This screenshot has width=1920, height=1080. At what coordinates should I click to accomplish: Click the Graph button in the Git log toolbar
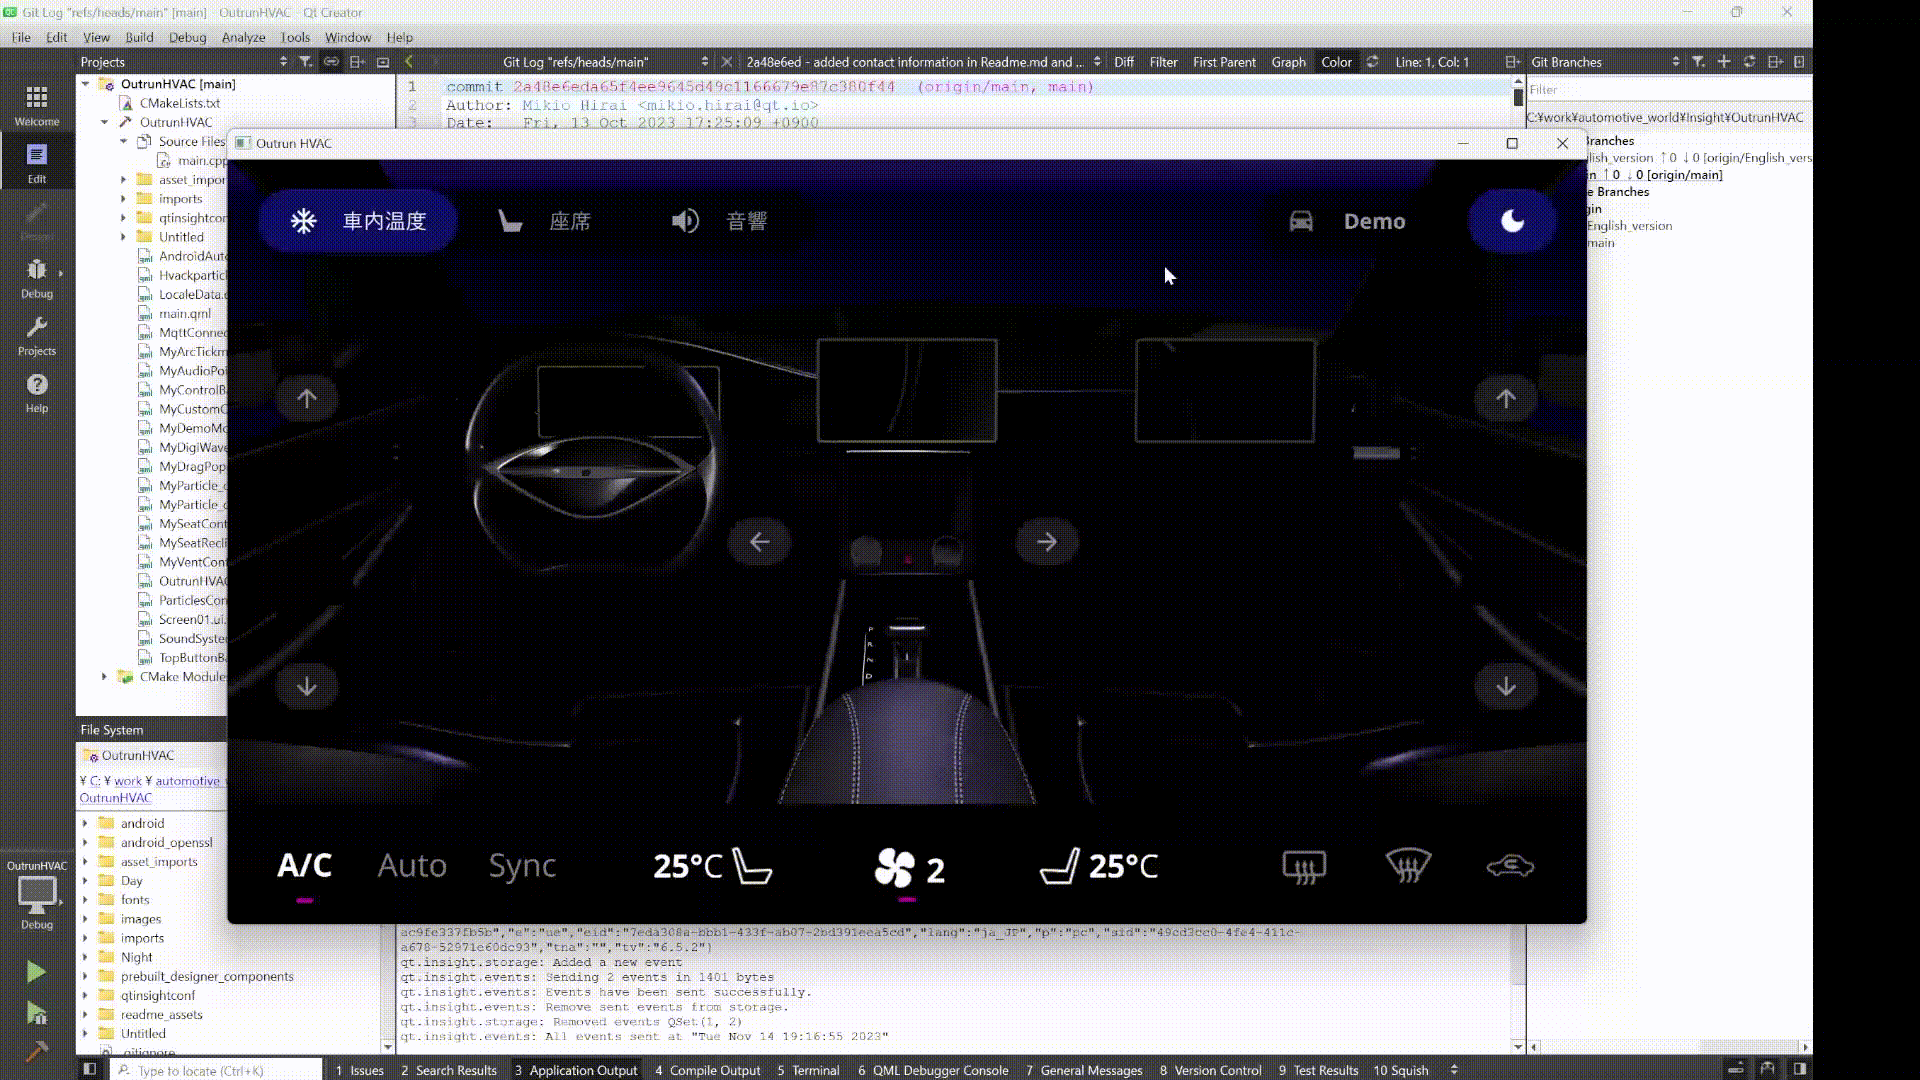(x=1288, y=62)
